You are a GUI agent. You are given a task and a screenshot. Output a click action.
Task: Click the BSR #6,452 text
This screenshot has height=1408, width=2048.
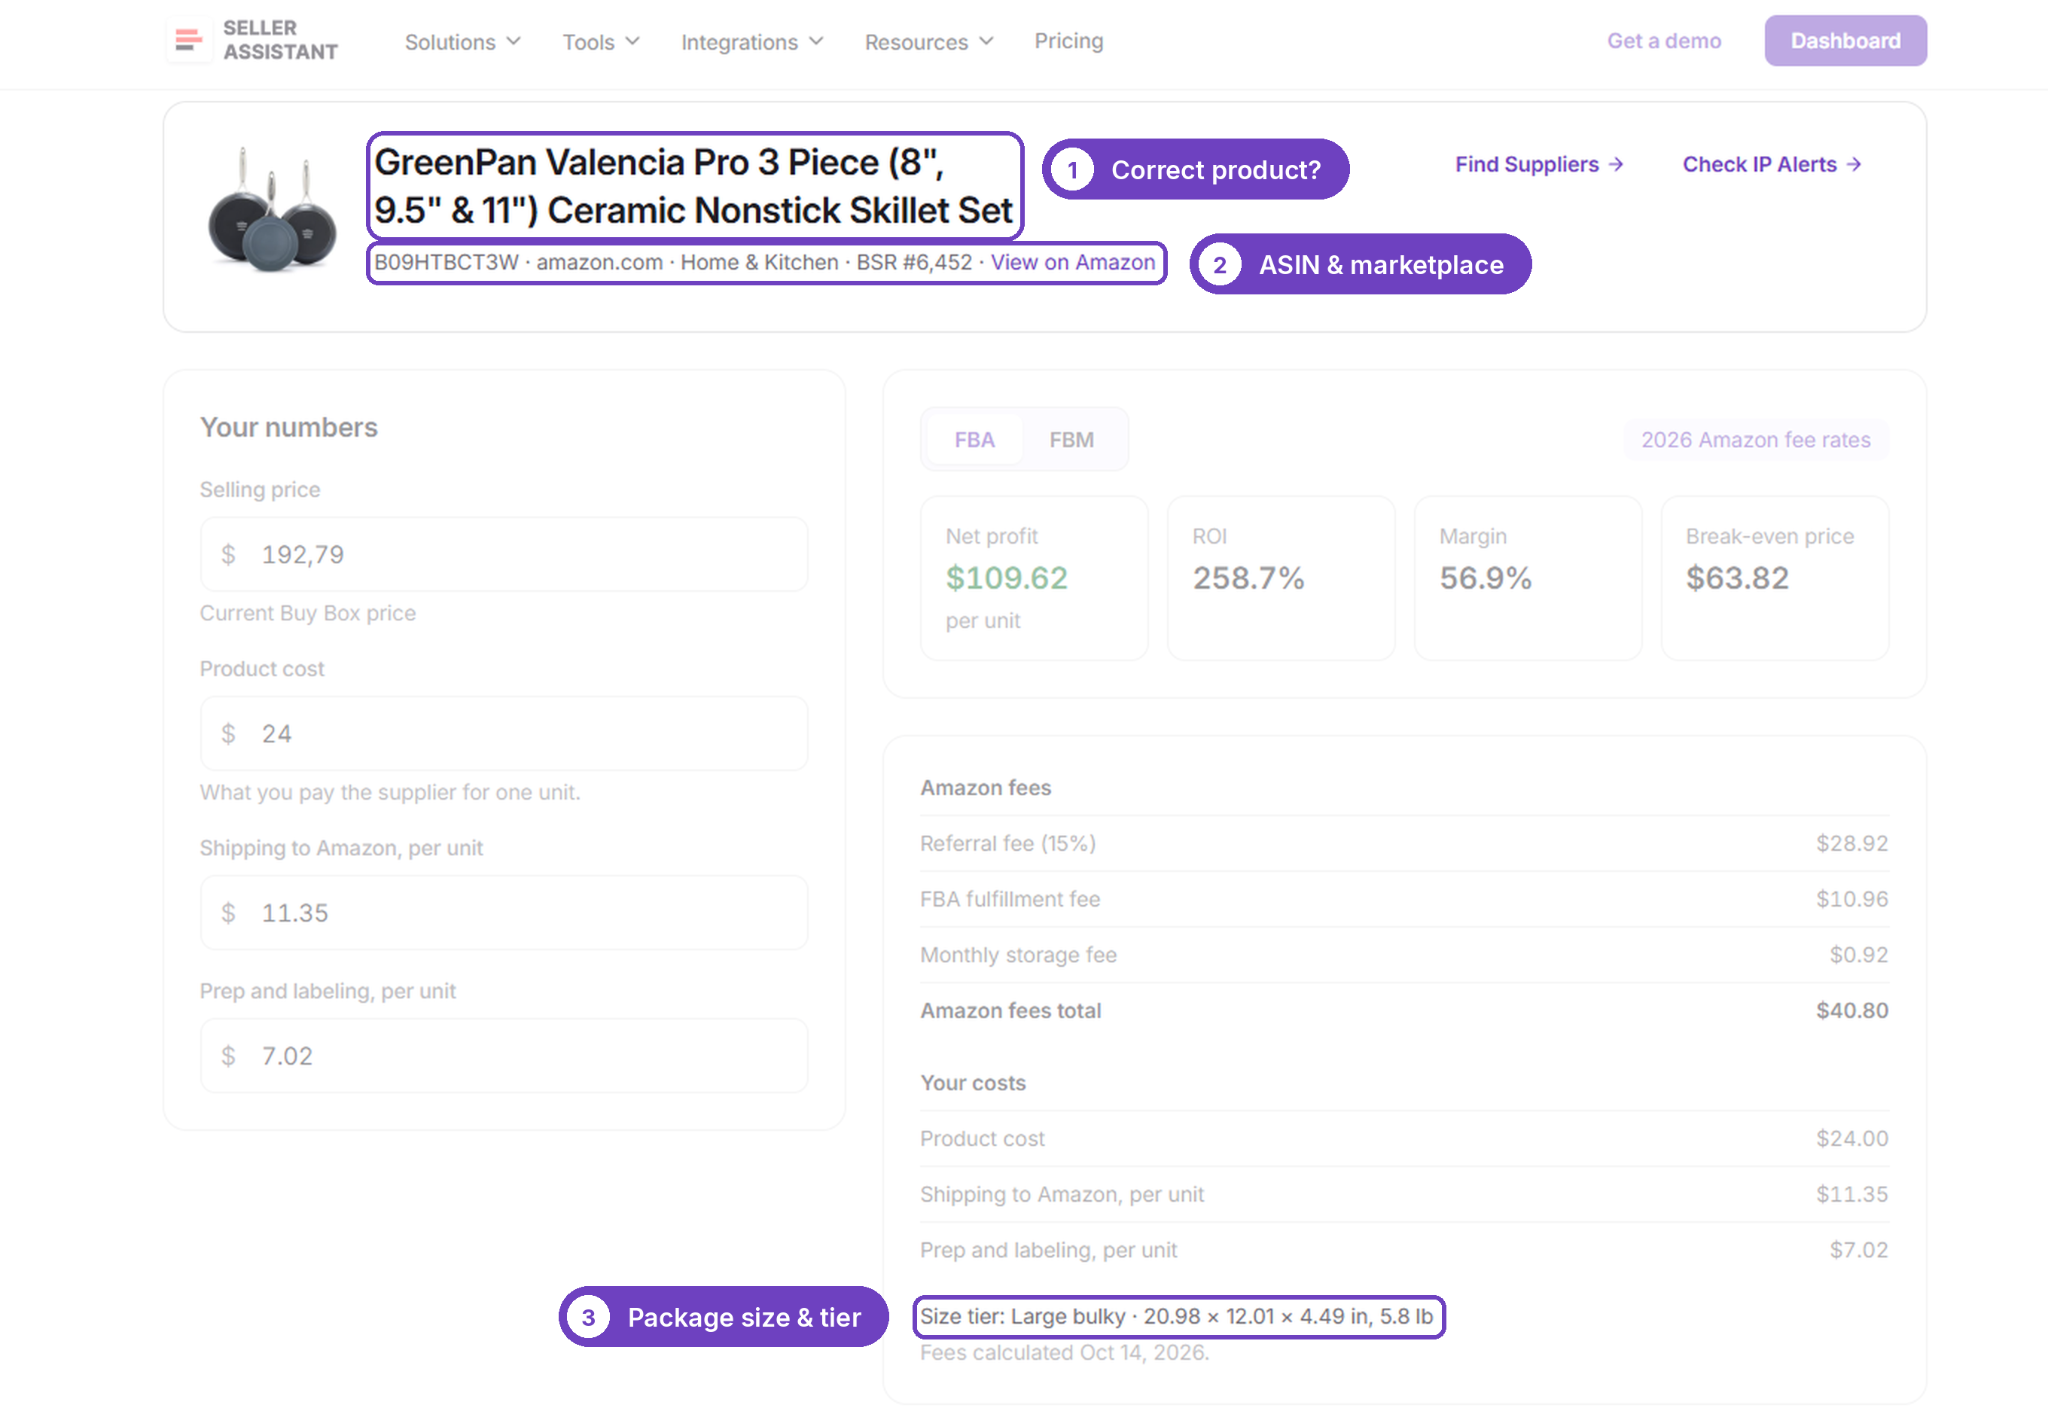pyautogui.click(x=914, y=262)
